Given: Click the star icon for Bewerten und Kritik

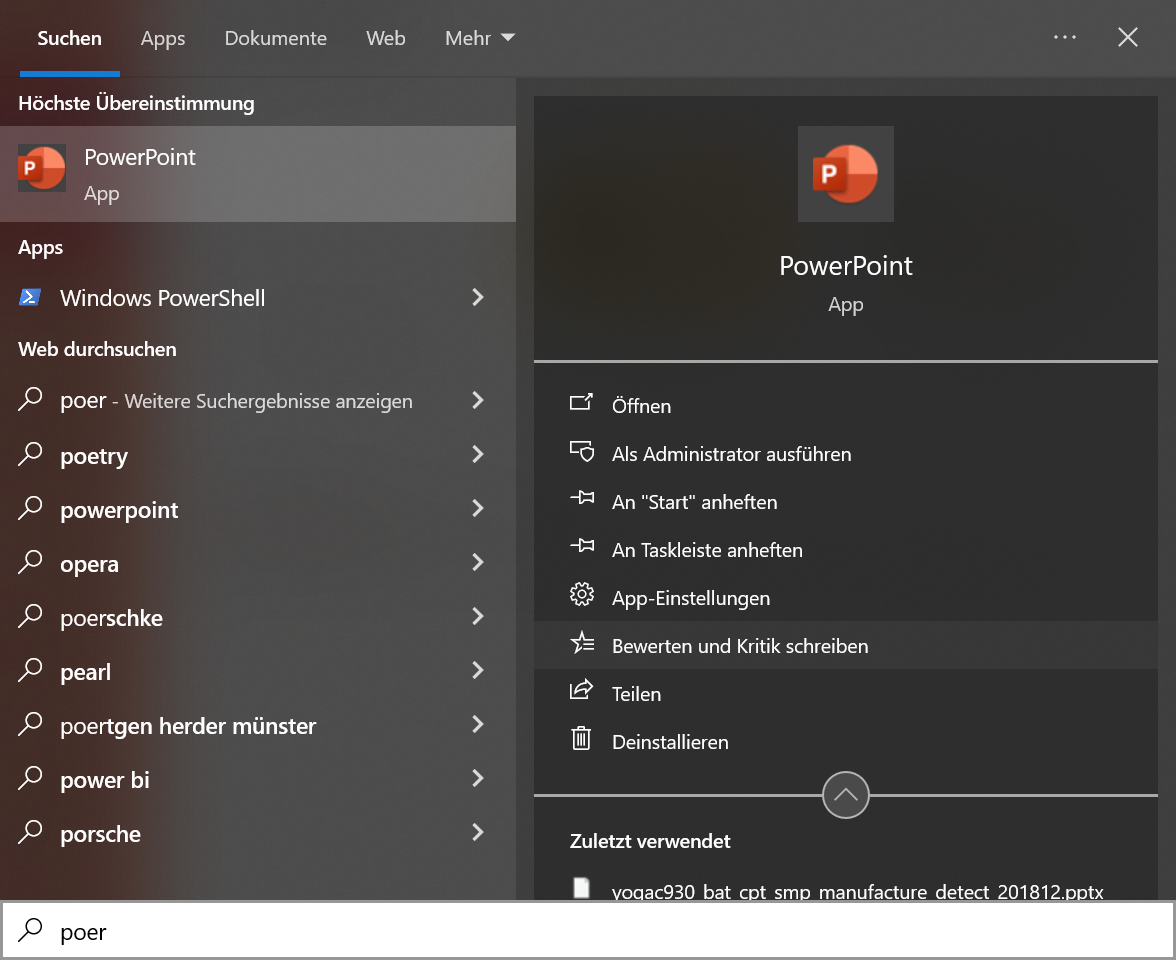Looking at the screenshot, I should pos(581,644).
